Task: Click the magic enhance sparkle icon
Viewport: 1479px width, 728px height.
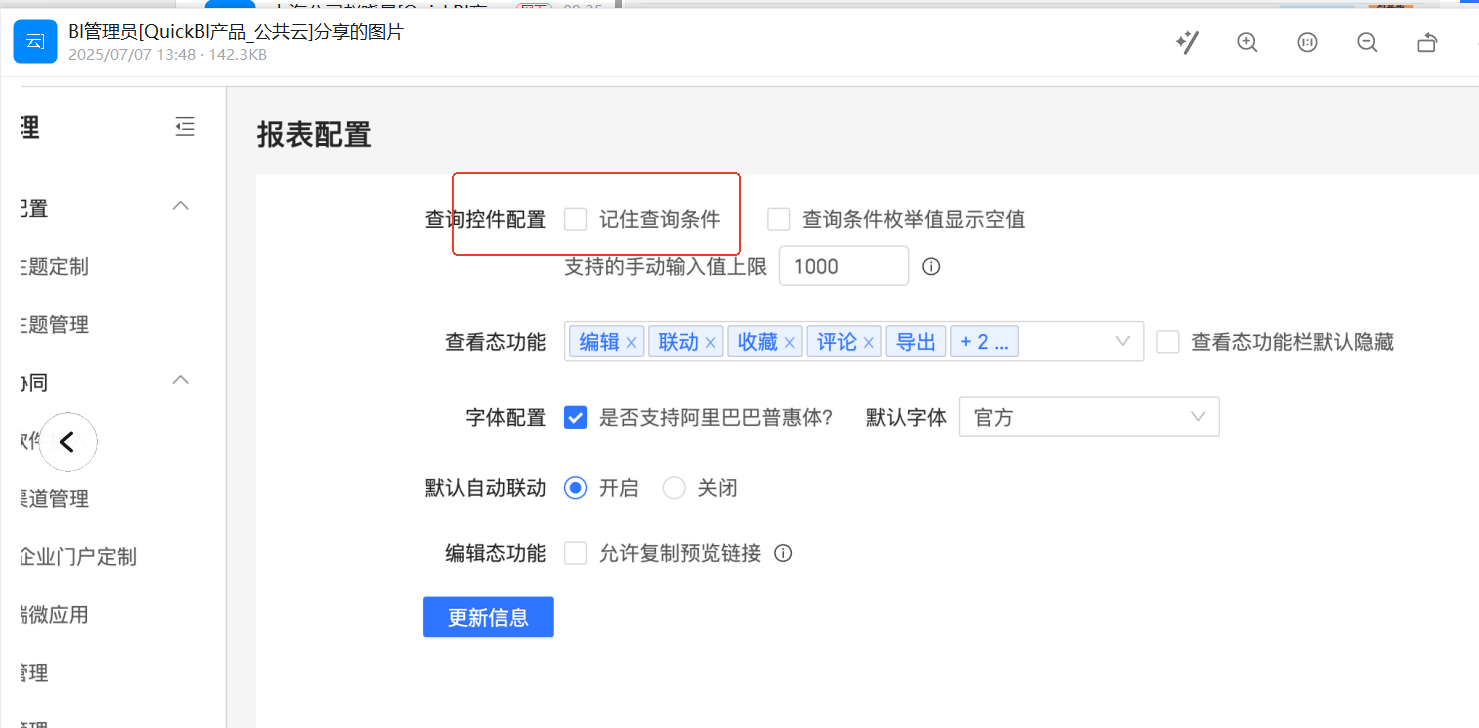Action: click(x=1187, y=42)
